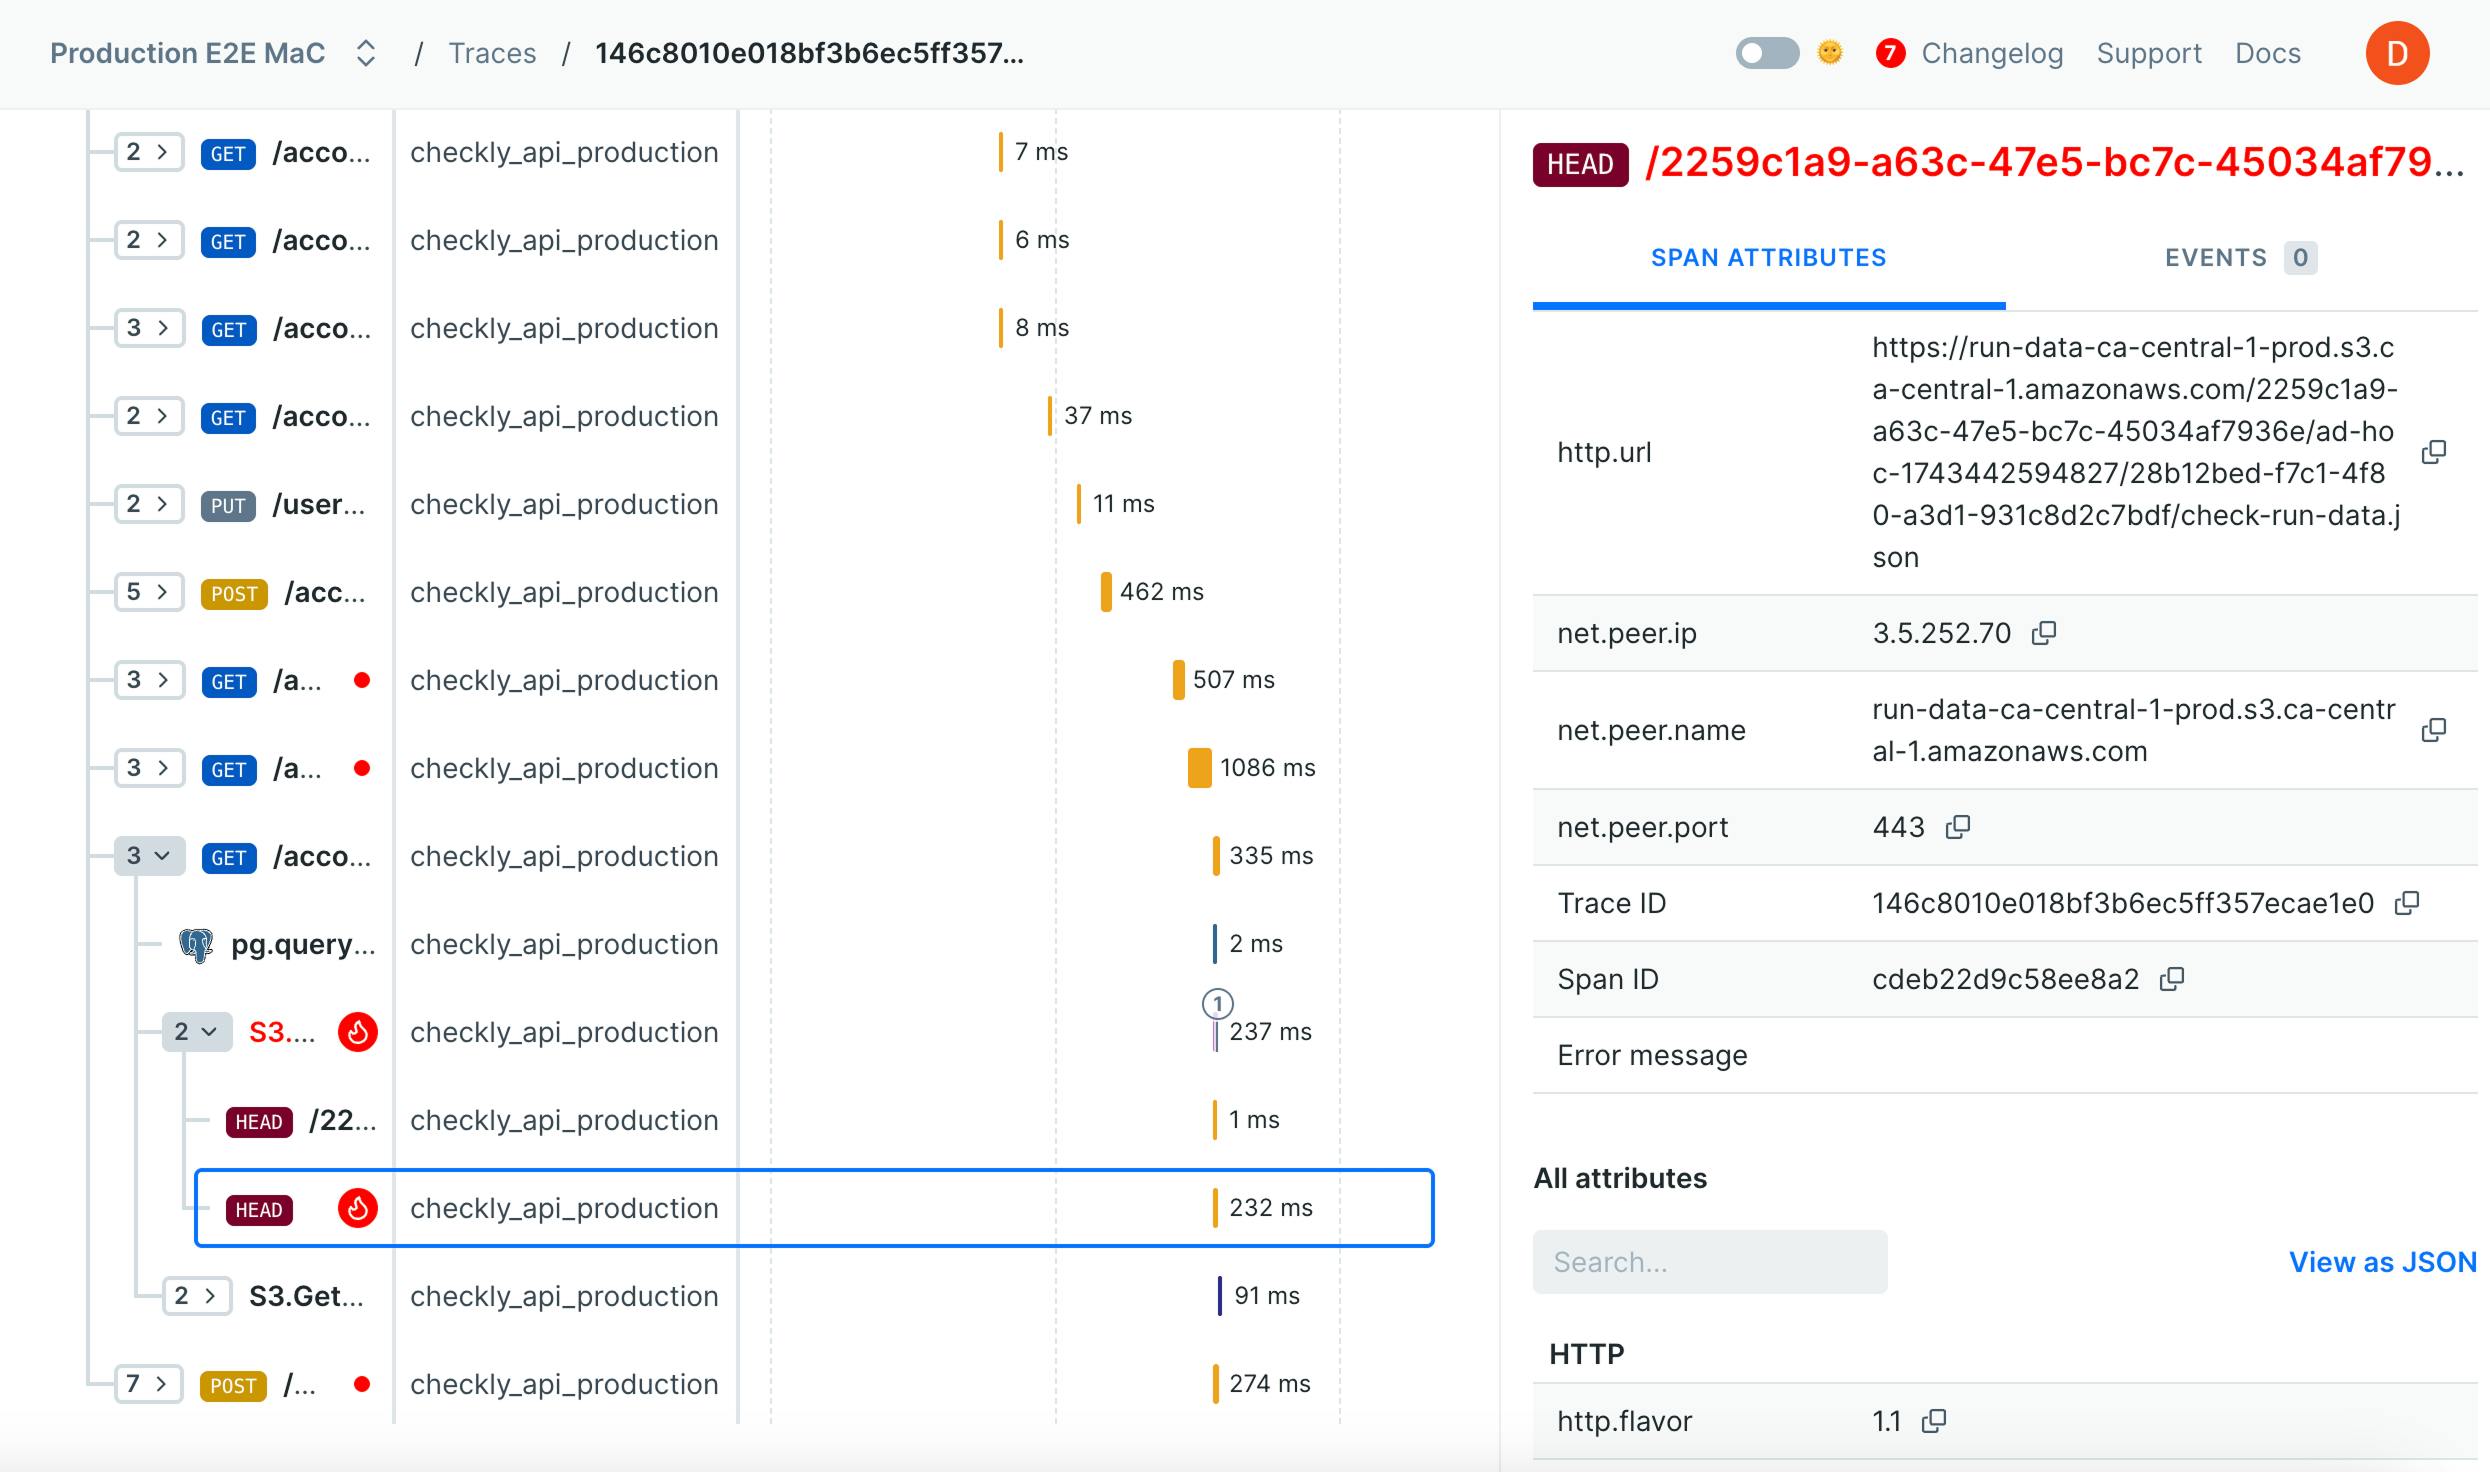2490x1472 pixels.
Task: Copy the http.url value
Action: coord(2433,452)
